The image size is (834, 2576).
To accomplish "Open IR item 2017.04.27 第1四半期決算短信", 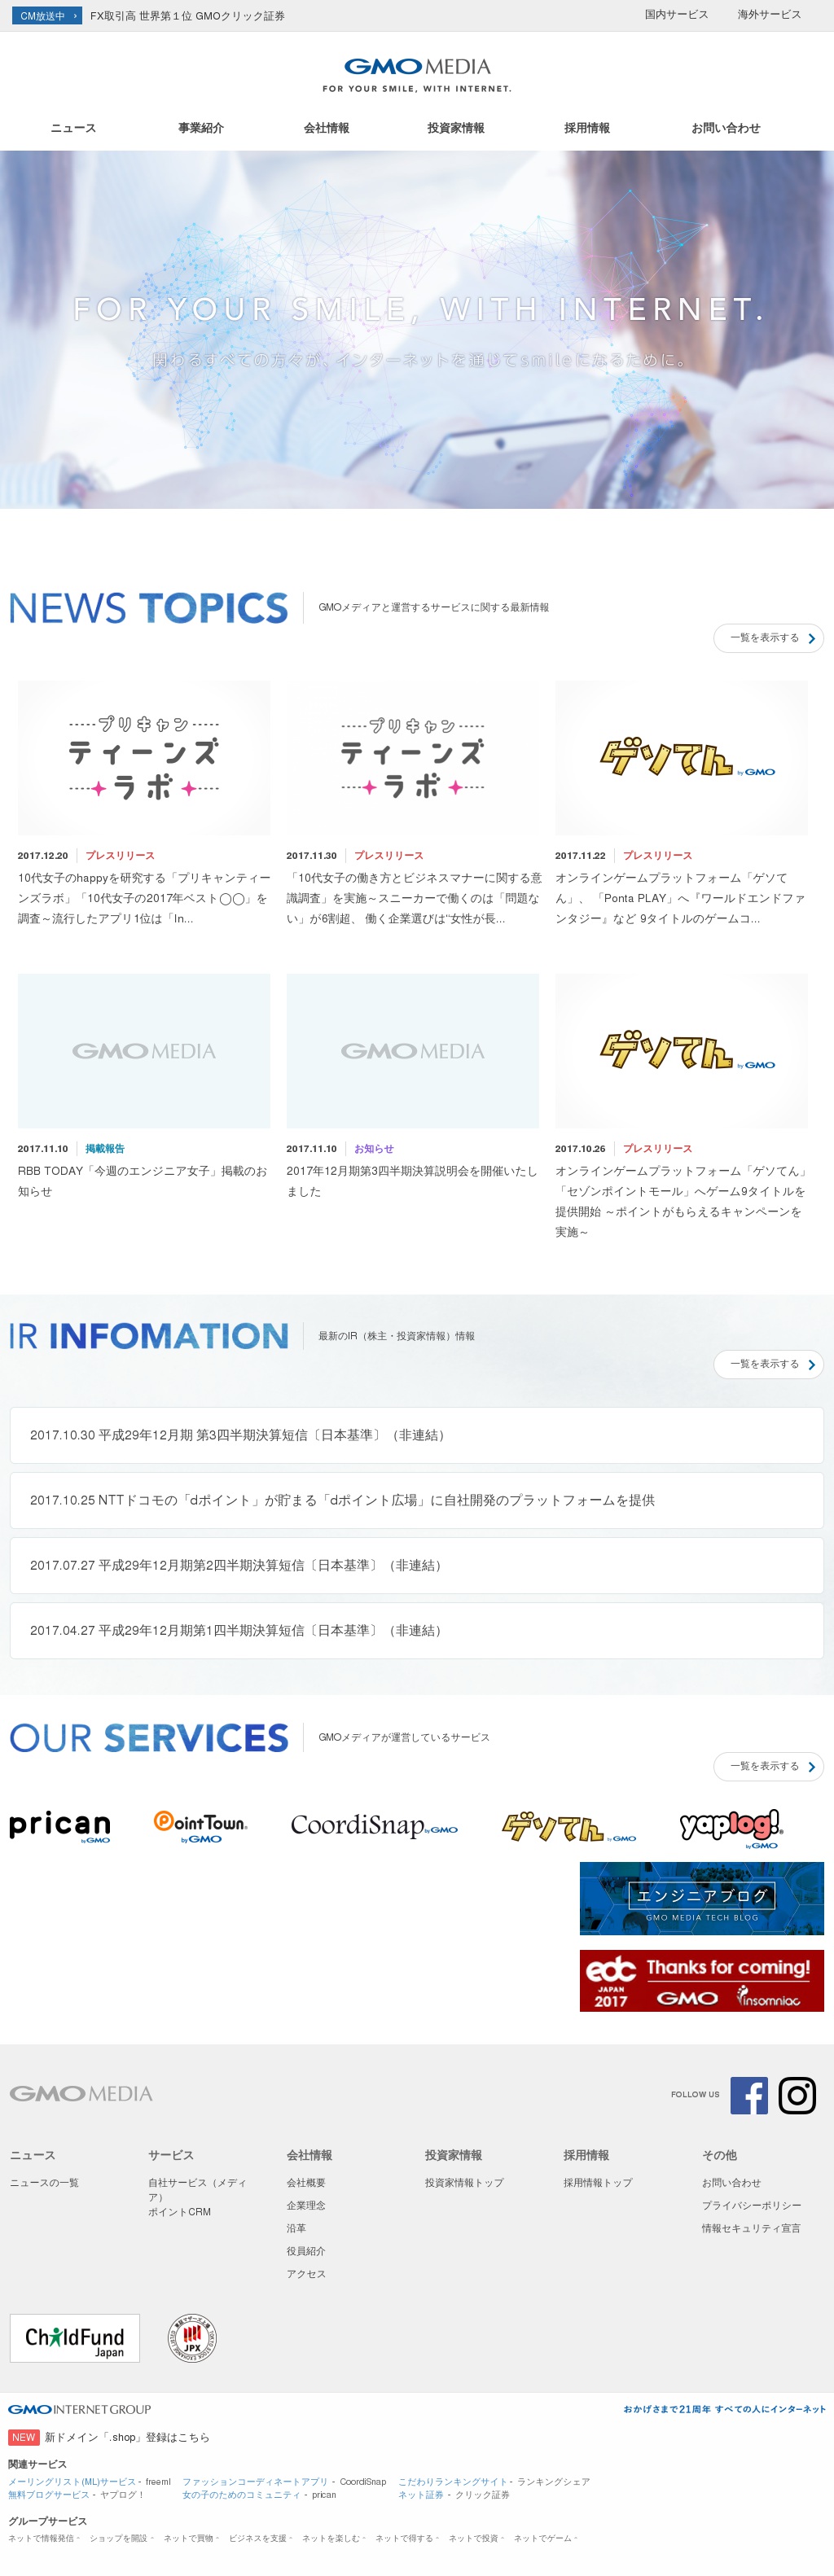I will coord(417,1630).
